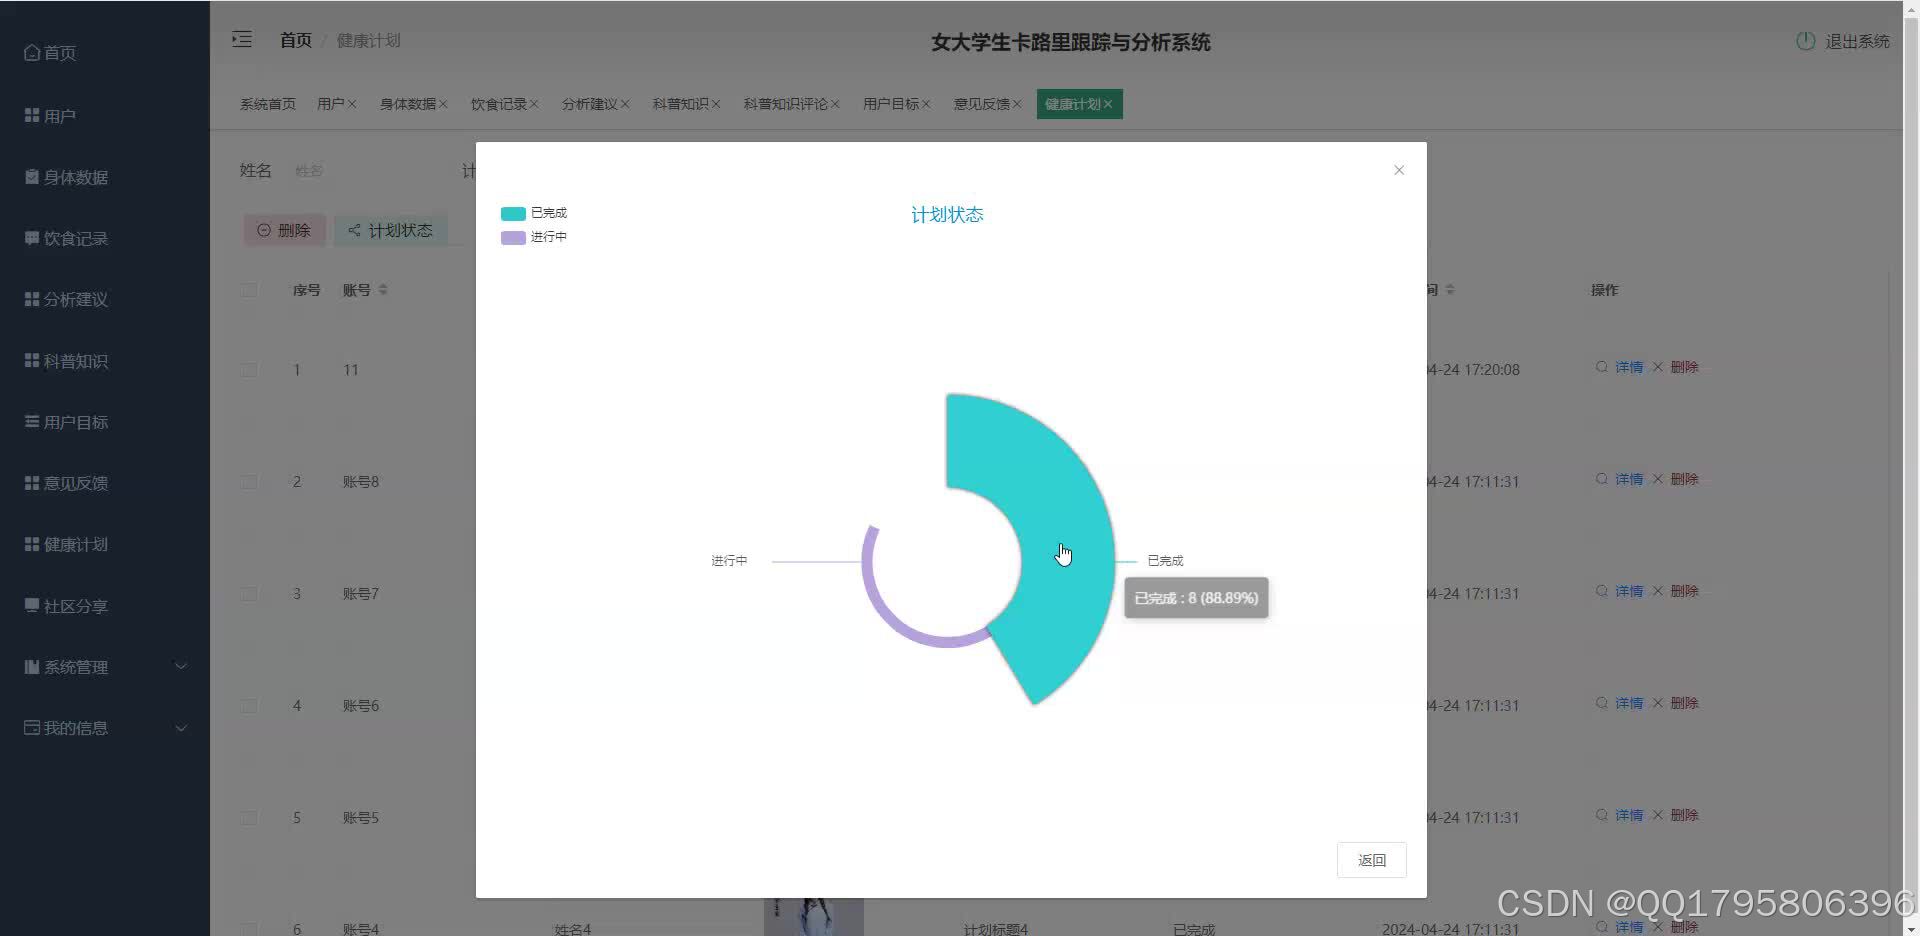Image resolution: width=1920 pixels, height=936 pixels.
Task: Switch to the 饮食记录 tab
Action: click(x=498, y=104)
